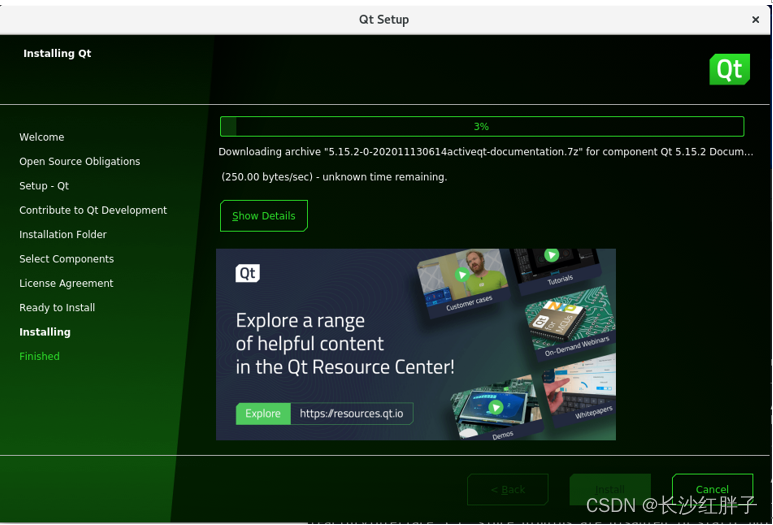Play the Customer cases video thumbnail
Screen dimensions: 773x525
point(462,275)
